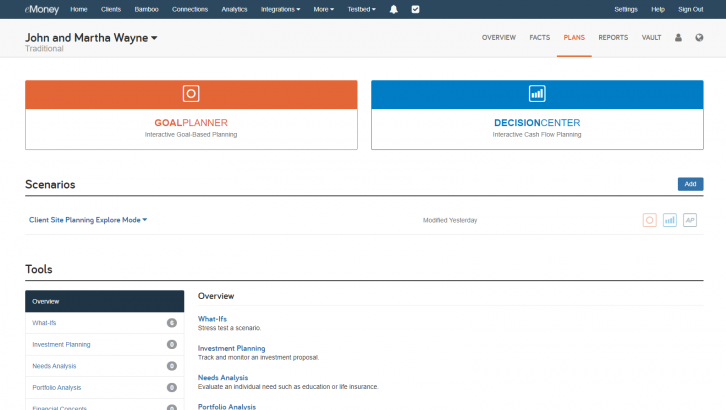Image resolution: width=726 pixels, height=410 pixels.
Task: Click the Decision Center chart icon in blue banner
Action: coord(537,93)
